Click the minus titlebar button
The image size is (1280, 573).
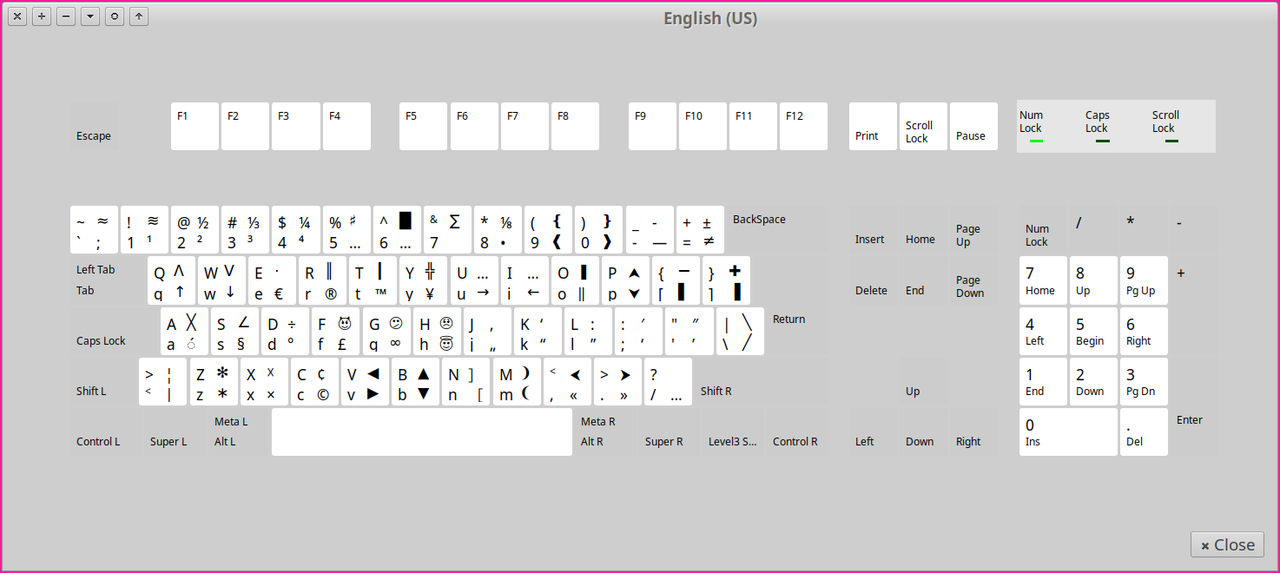[66, 16]
